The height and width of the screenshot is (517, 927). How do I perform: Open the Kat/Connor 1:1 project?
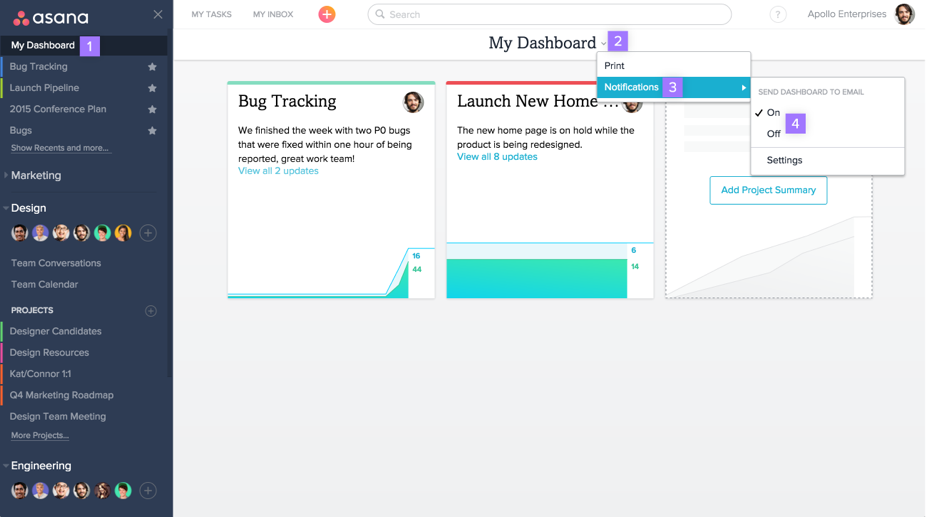pos(40,374)
